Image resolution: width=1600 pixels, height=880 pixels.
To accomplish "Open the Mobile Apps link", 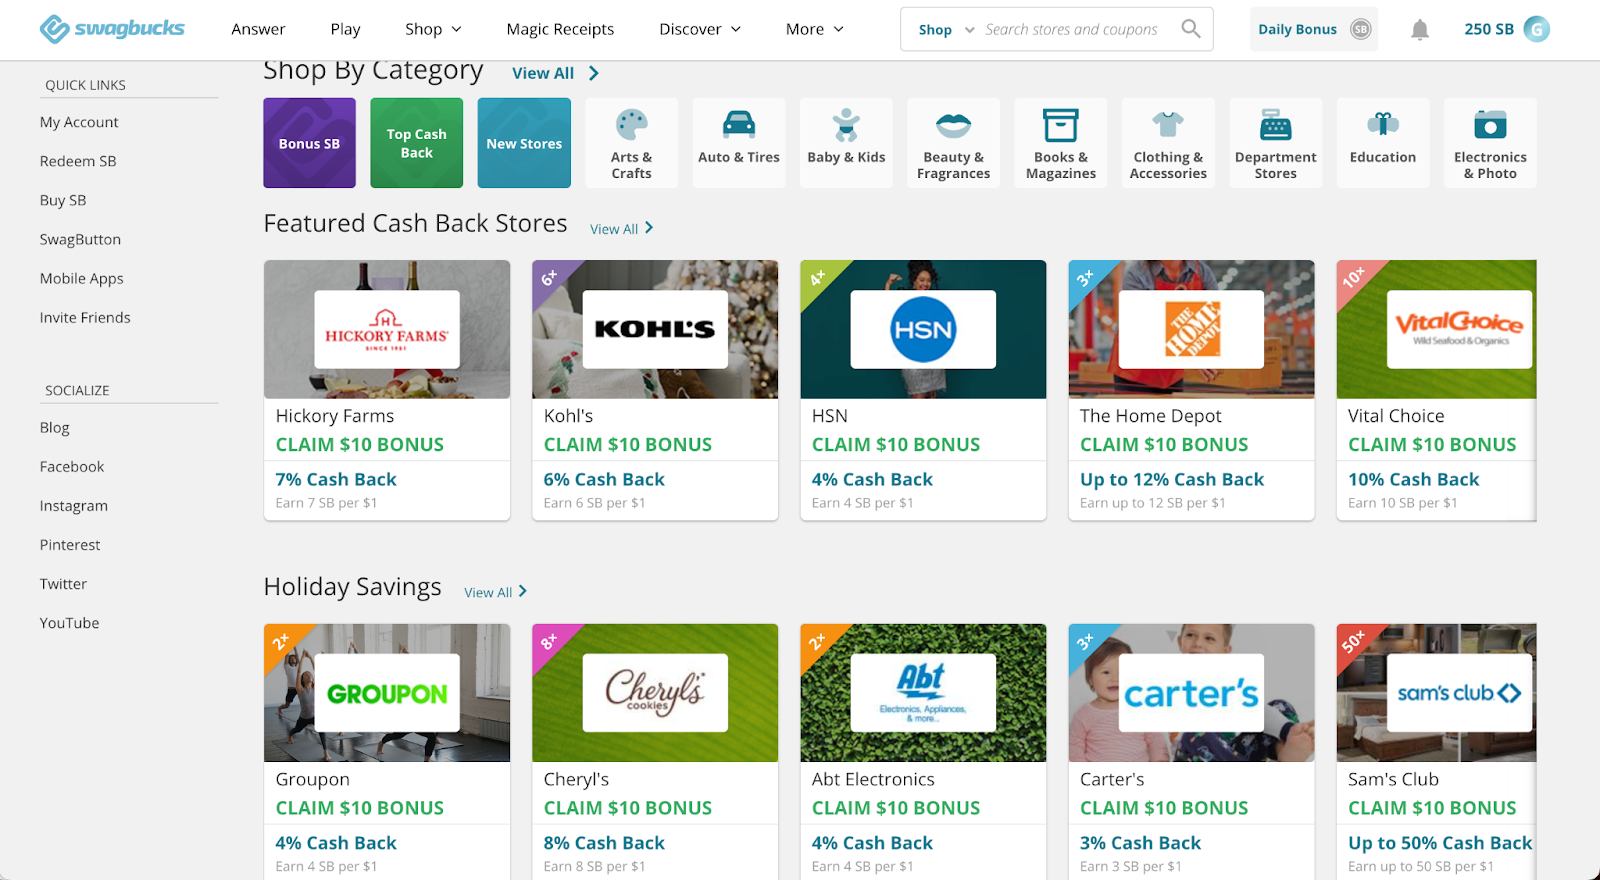I will pos(82,278).
